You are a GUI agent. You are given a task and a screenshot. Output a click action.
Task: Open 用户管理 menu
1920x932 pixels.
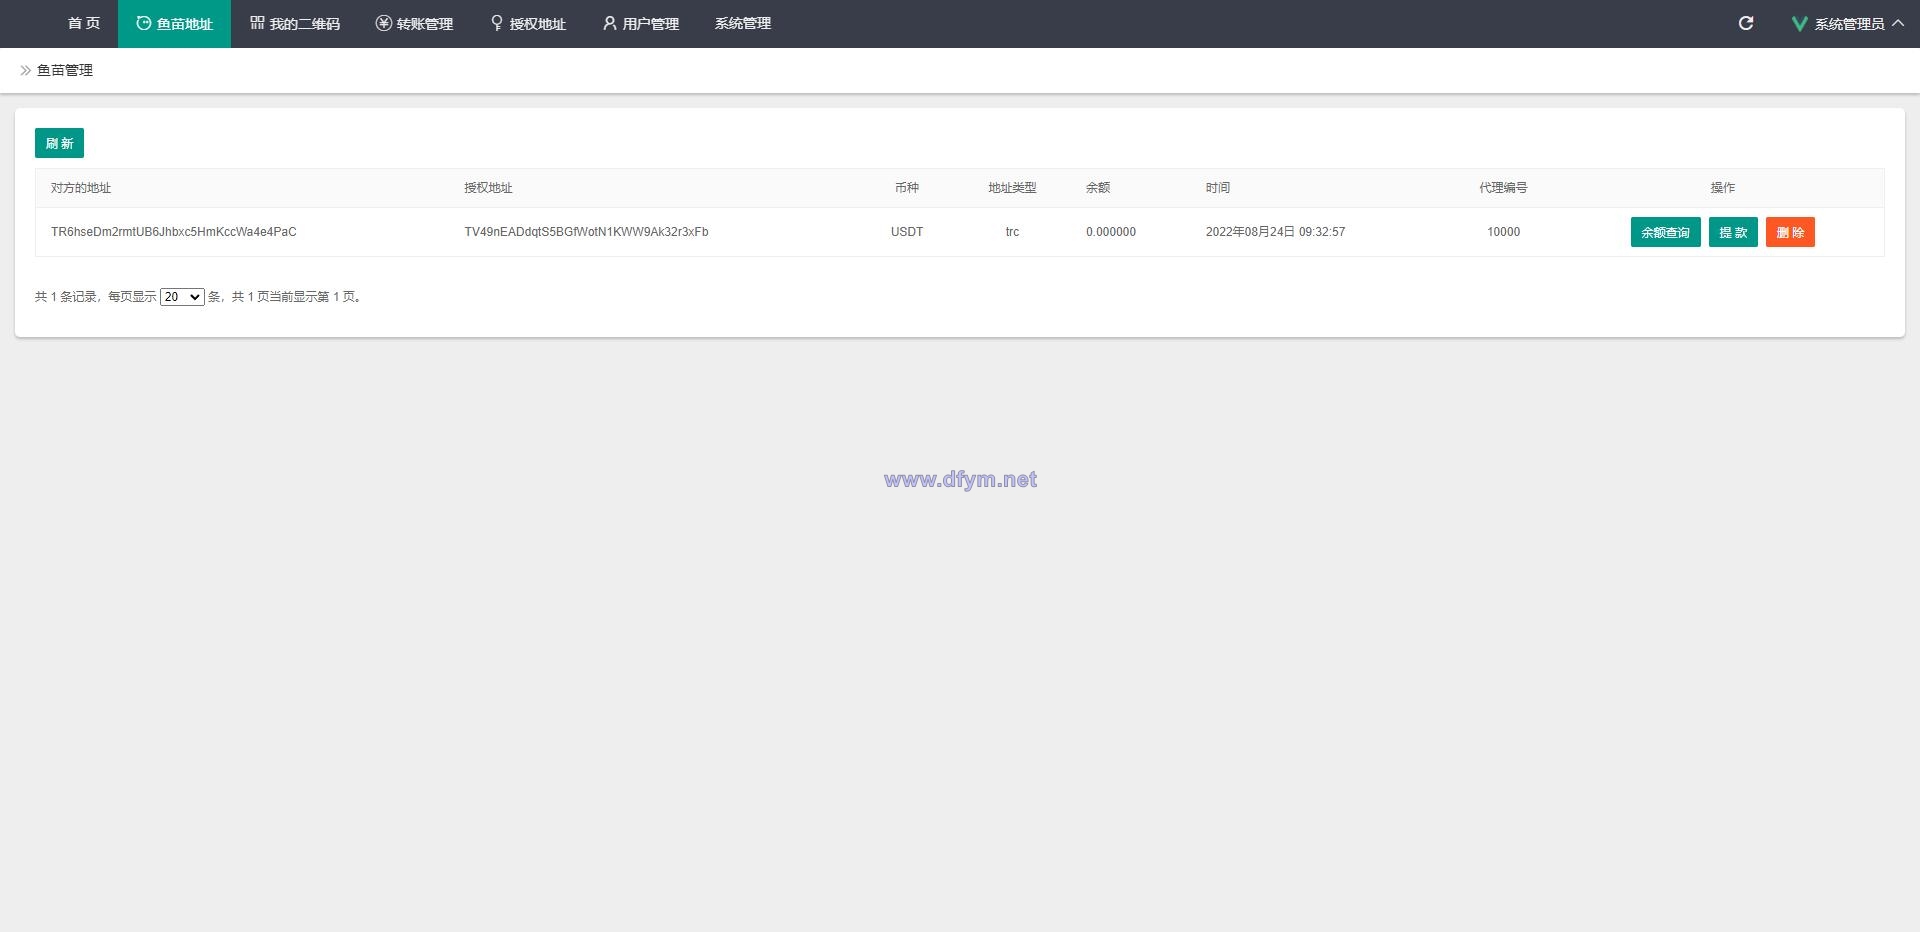tap(641, 23)
